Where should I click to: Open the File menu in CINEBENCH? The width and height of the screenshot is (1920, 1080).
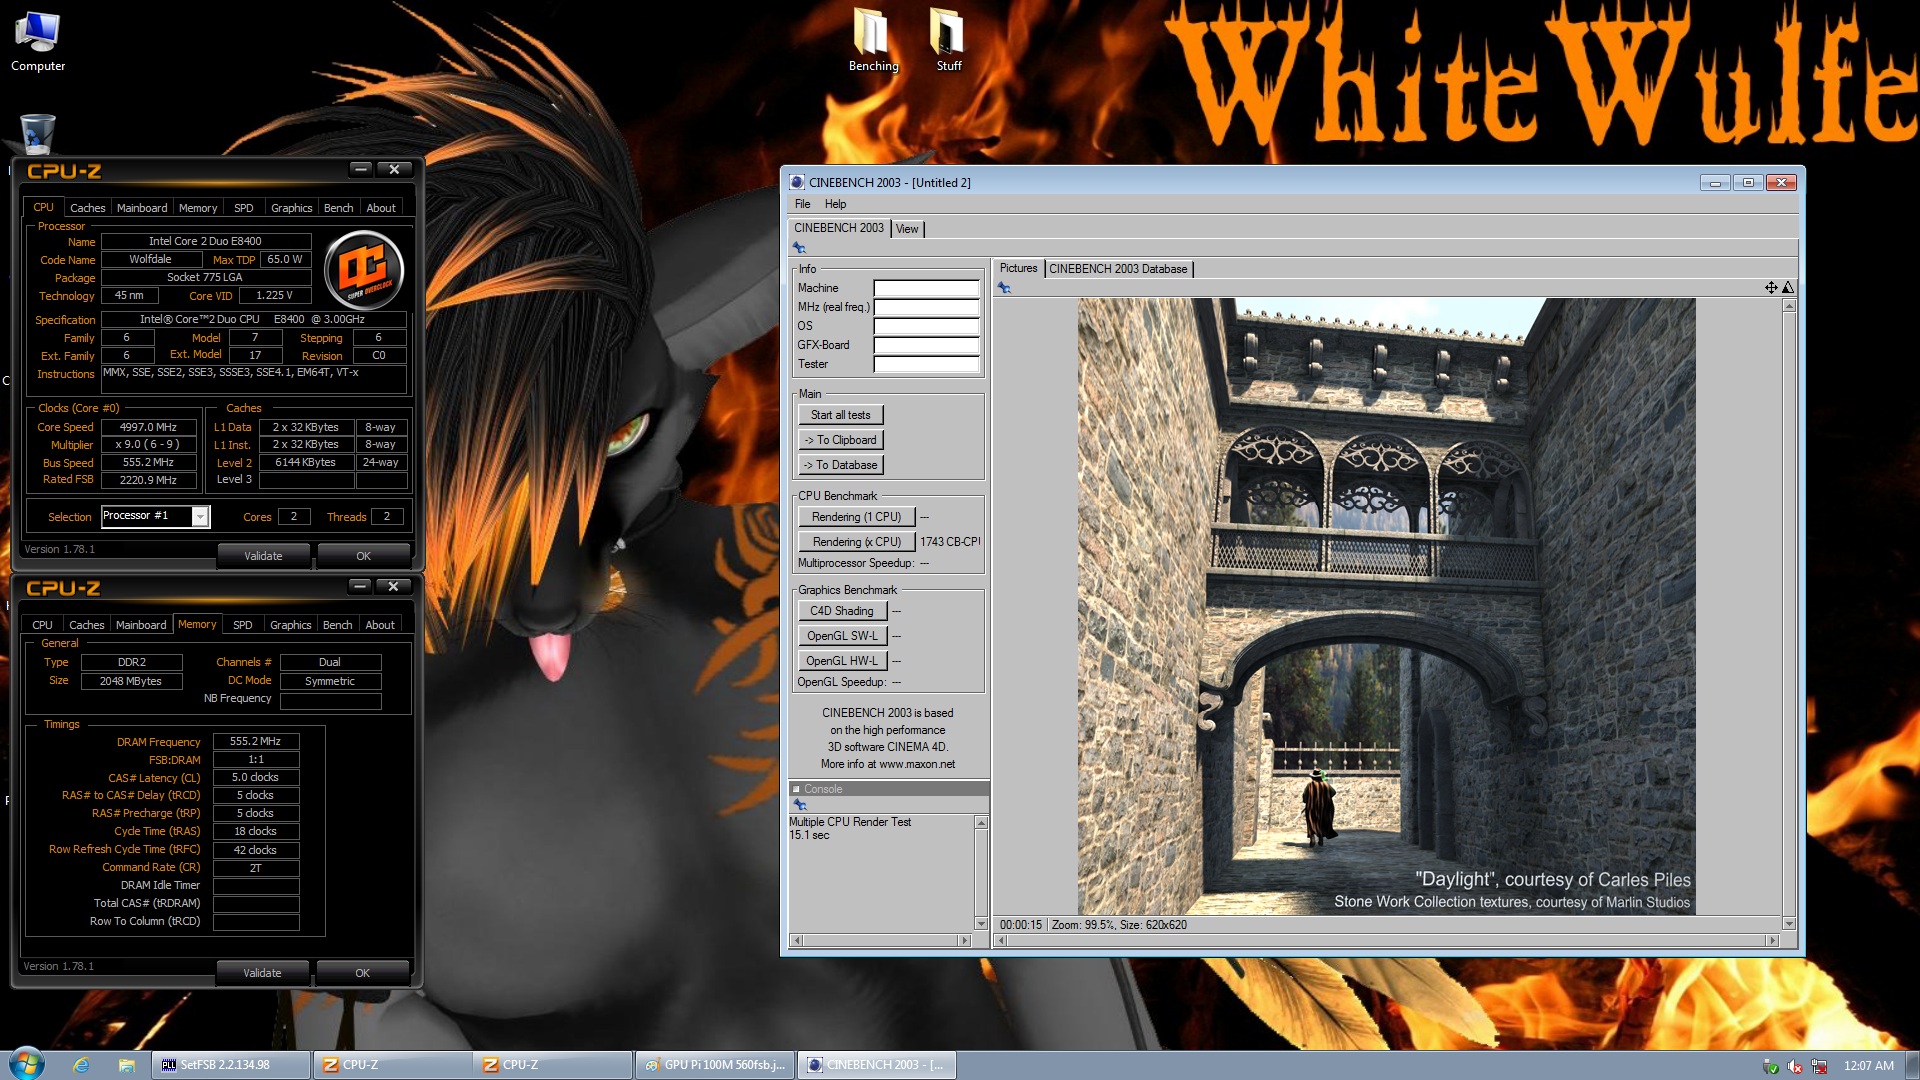(x=802, y=204)
